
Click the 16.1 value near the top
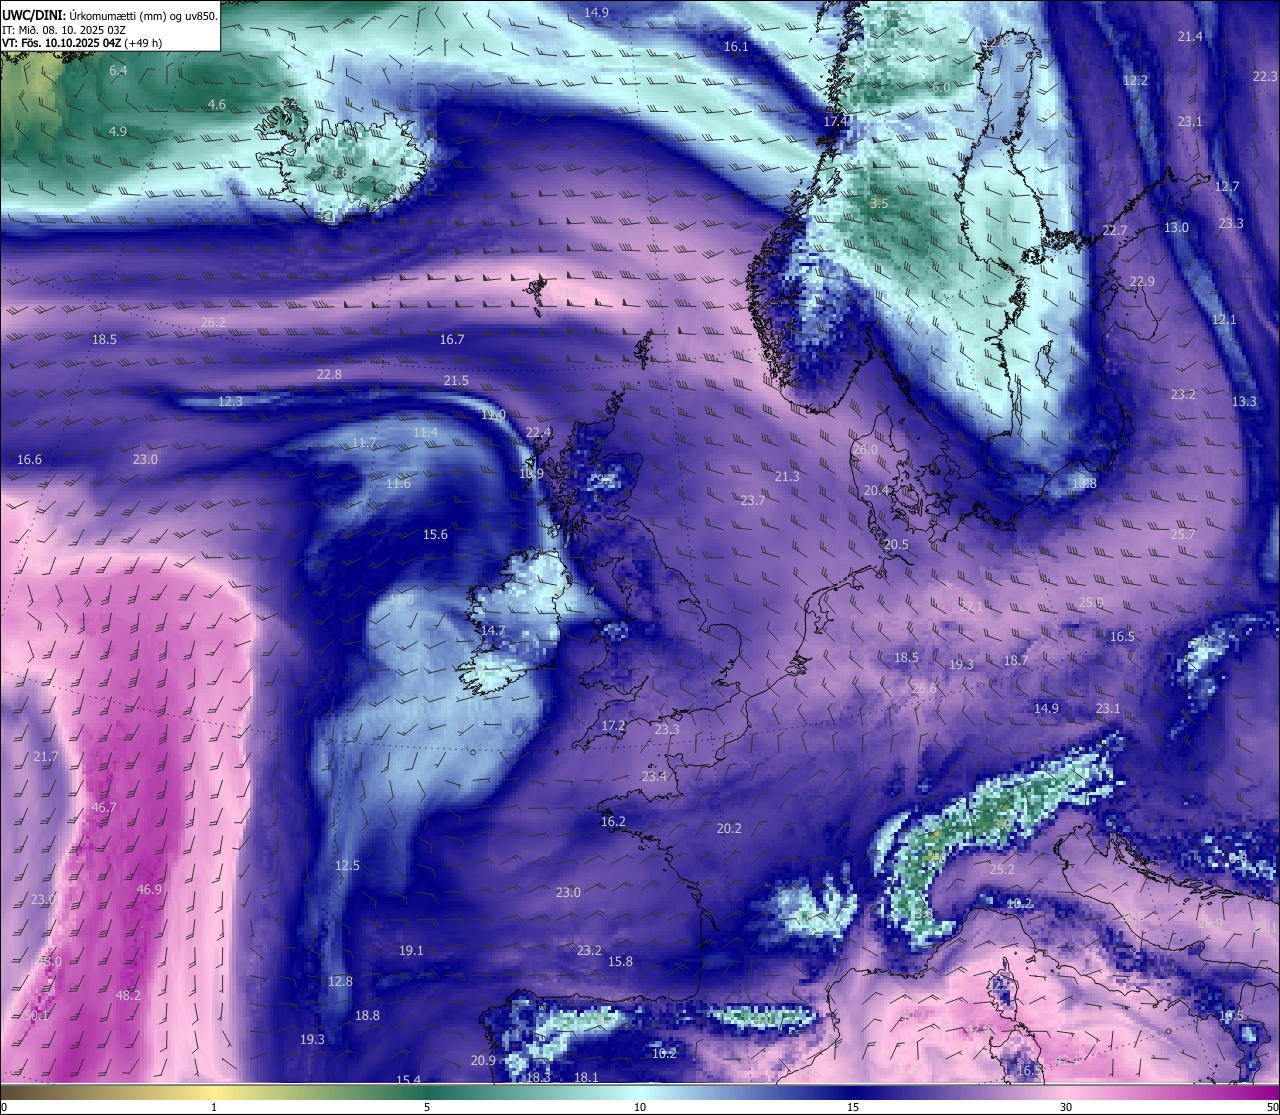tap(736, 47)
